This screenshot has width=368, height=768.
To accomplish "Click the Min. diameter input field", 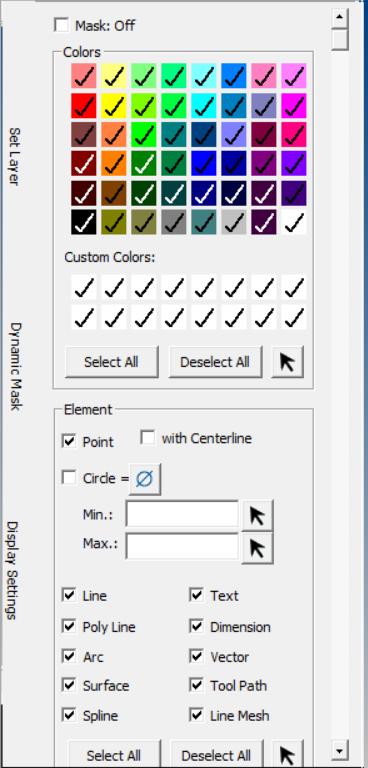I will pos(182,515).
